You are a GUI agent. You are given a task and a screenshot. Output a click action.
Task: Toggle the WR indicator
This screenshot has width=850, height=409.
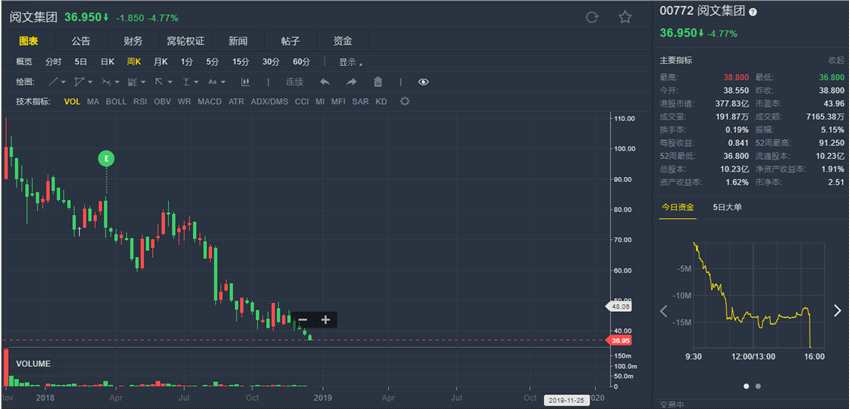[184, 101]
